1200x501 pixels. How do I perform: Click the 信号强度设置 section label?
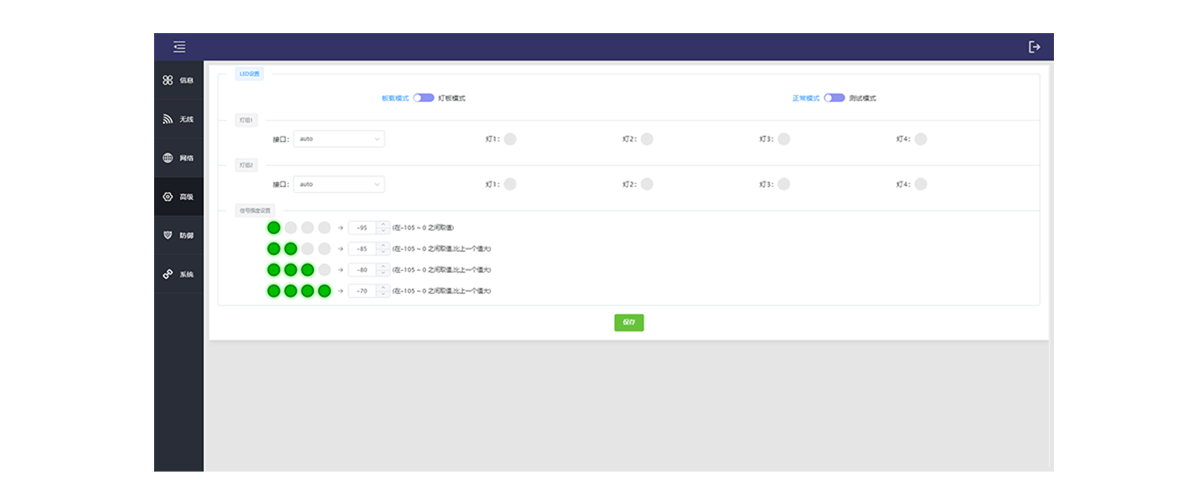click(254, 210)
